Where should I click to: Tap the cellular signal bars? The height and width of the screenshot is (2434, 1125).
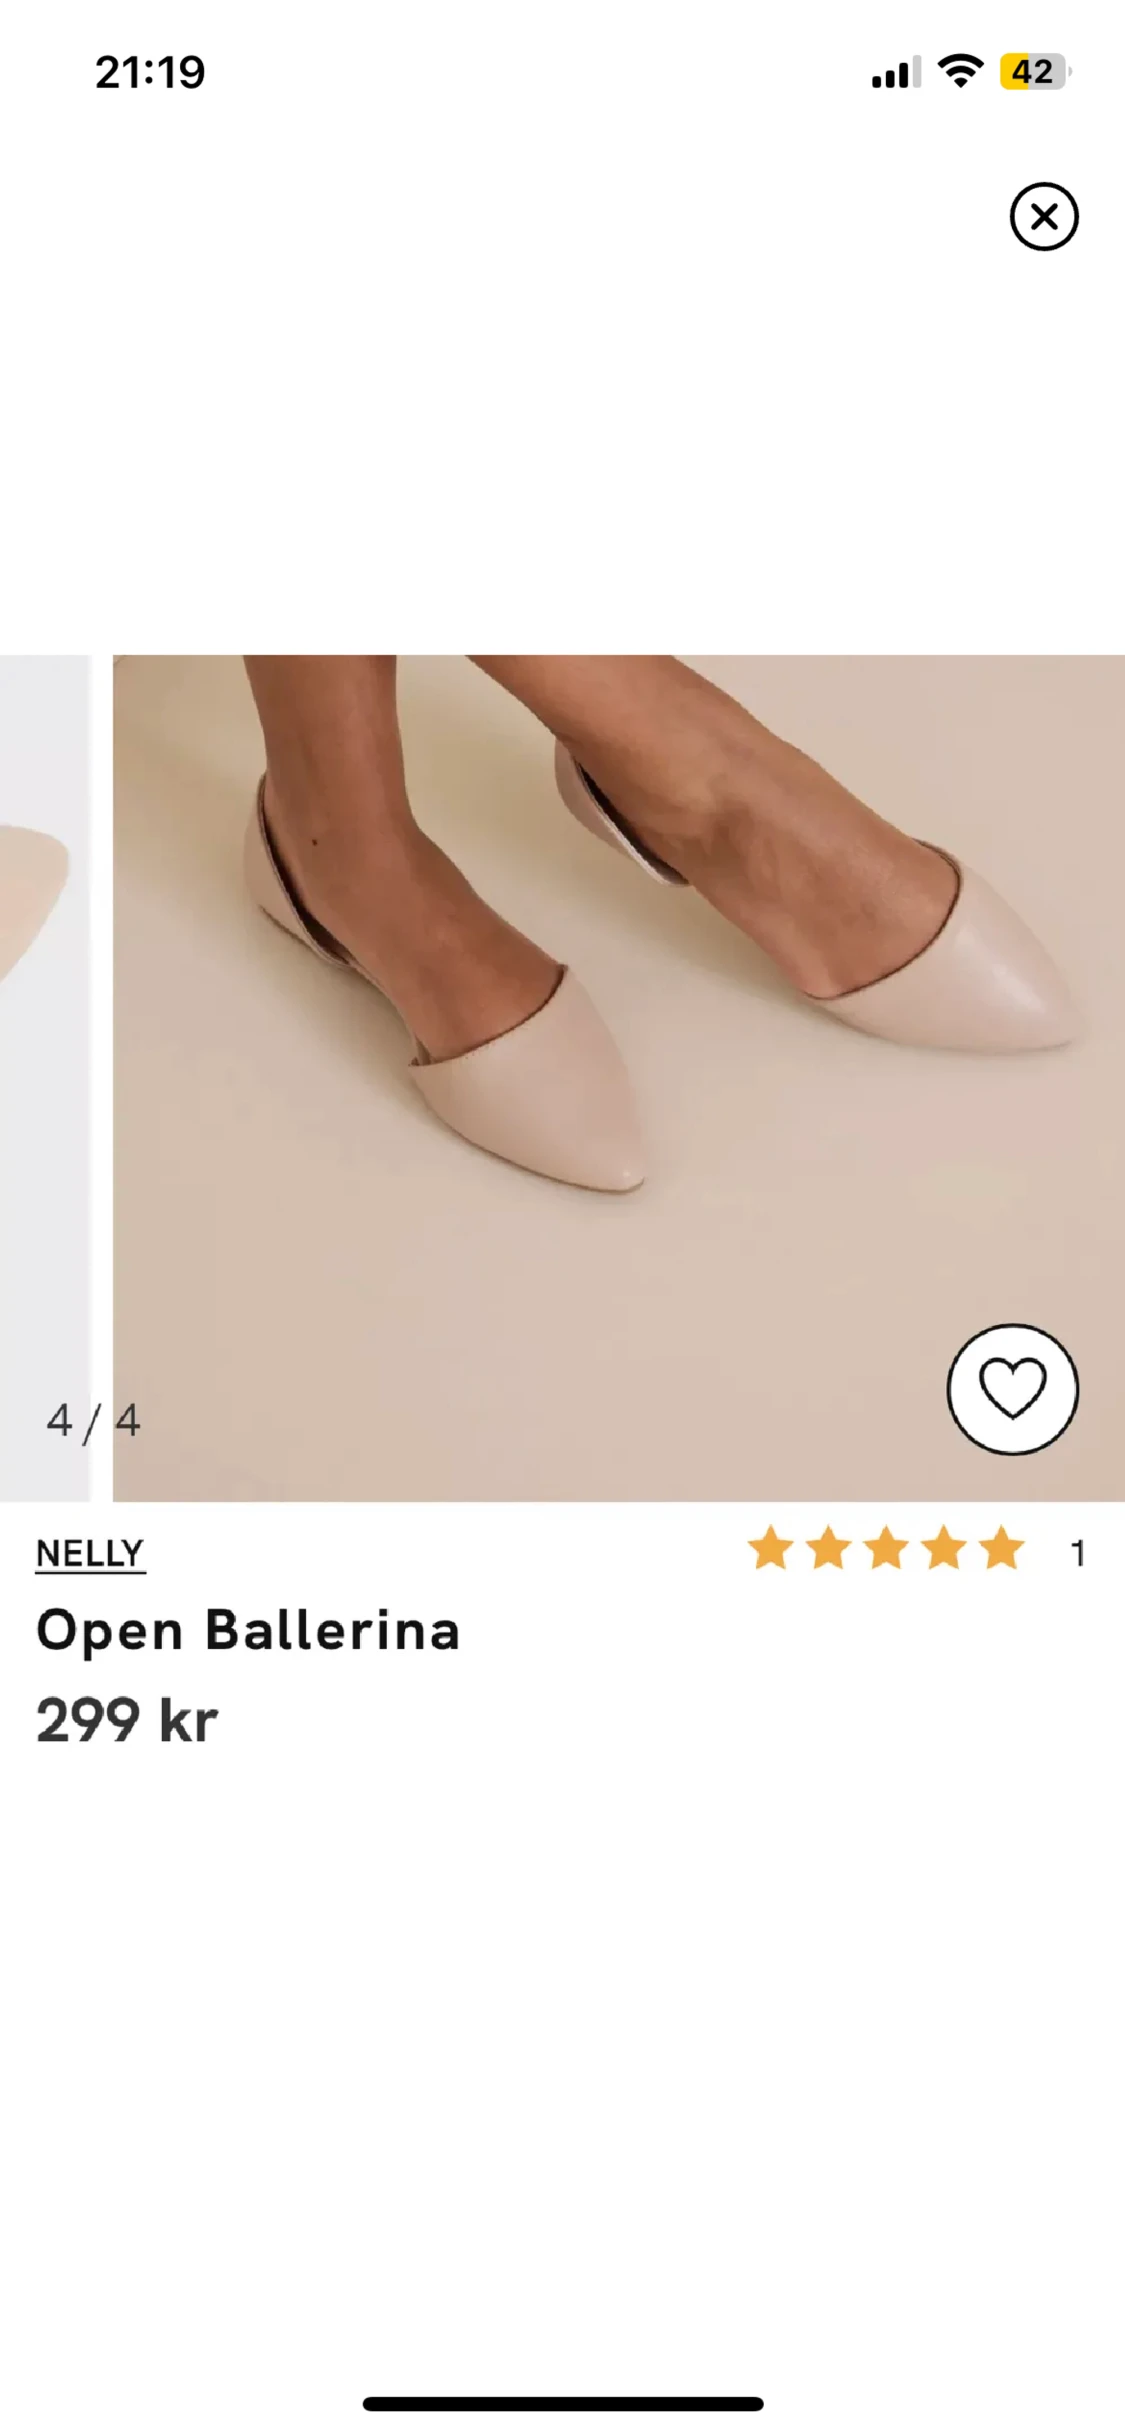(x=895, y=73)
